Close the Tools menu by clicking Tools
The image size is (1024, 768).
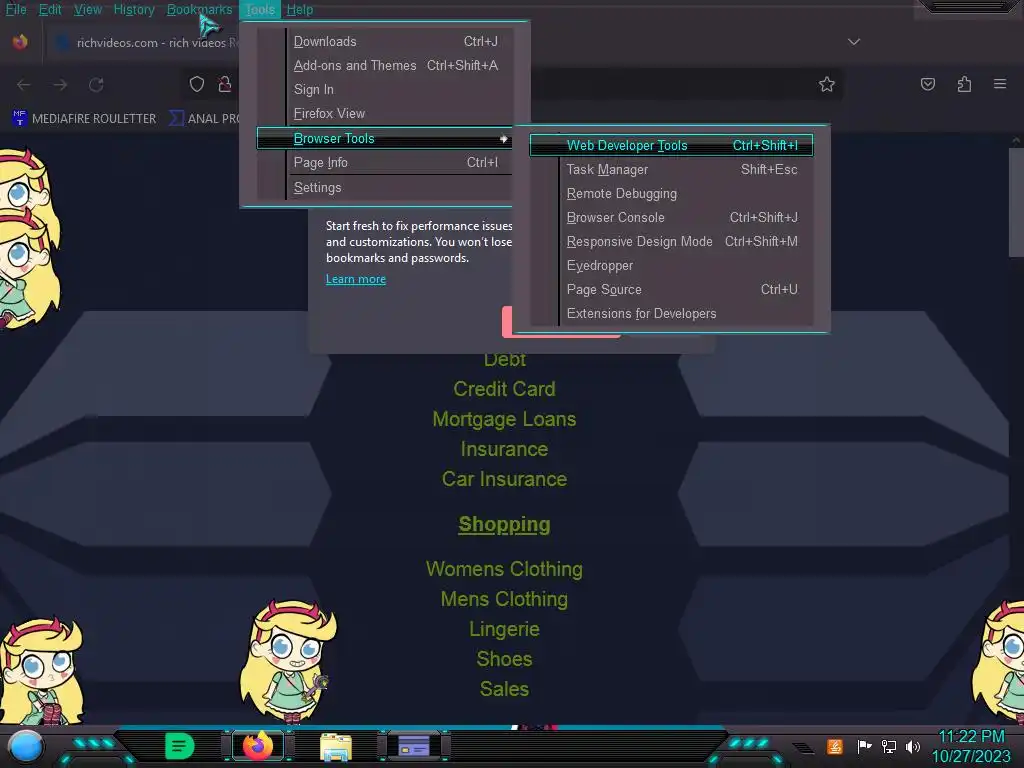pyautogui.click(x=260, y=10)
